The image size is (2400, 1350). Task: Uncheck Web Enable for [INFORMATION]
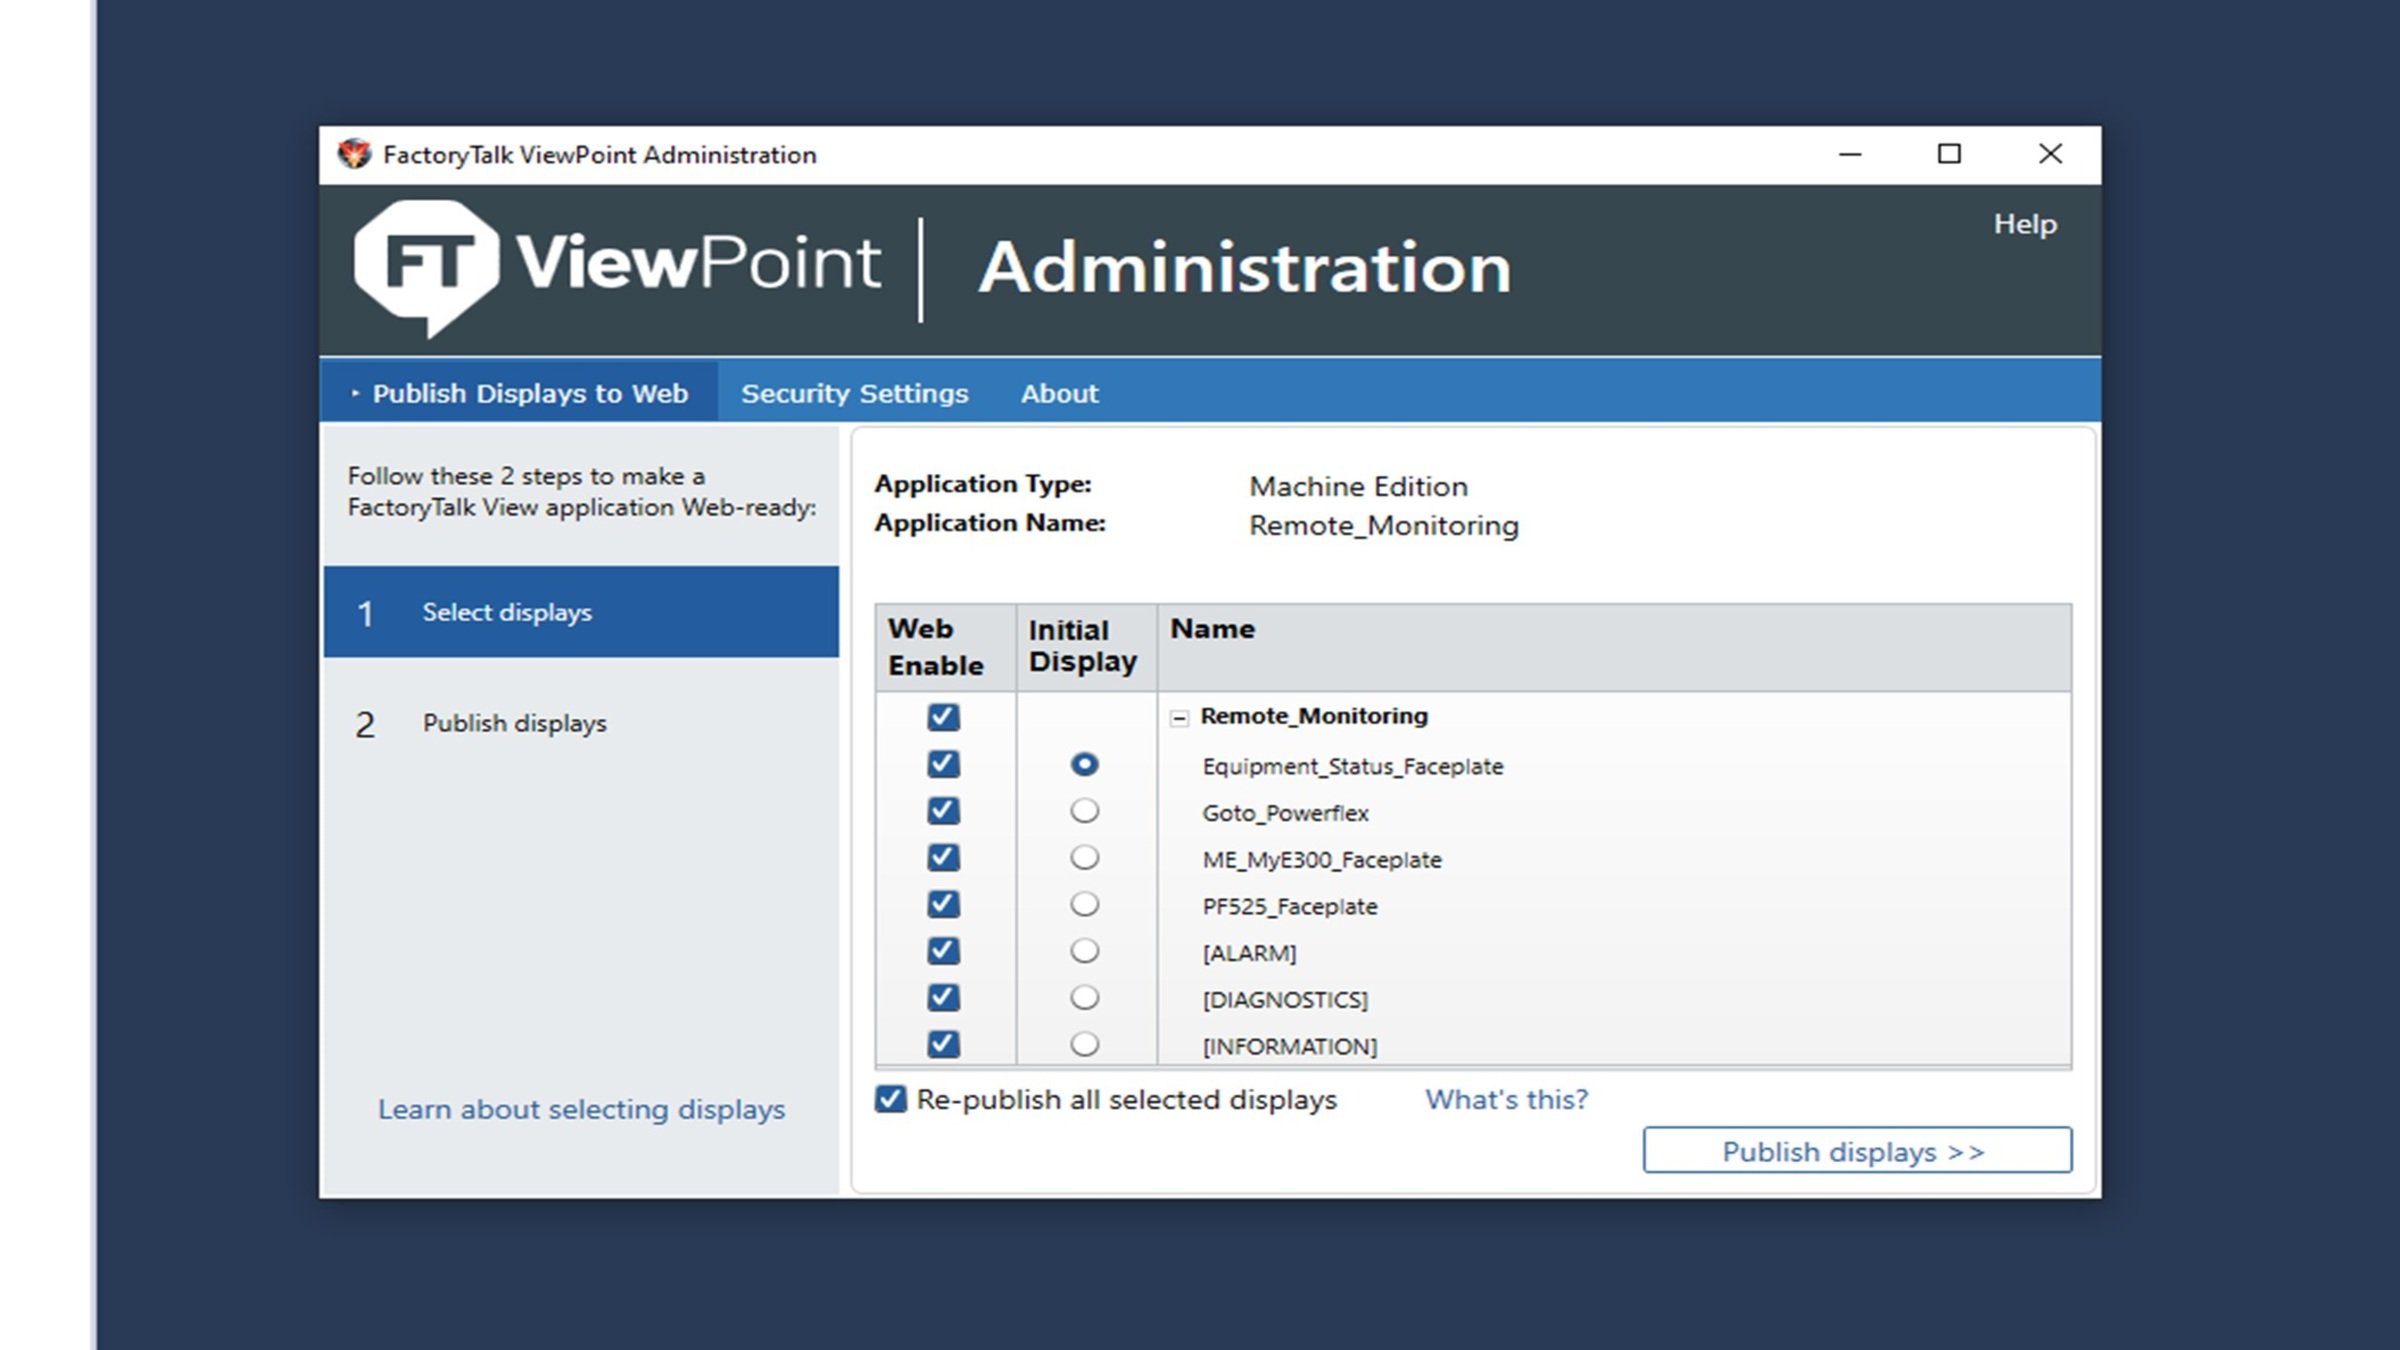click(x=943, y=1044)
